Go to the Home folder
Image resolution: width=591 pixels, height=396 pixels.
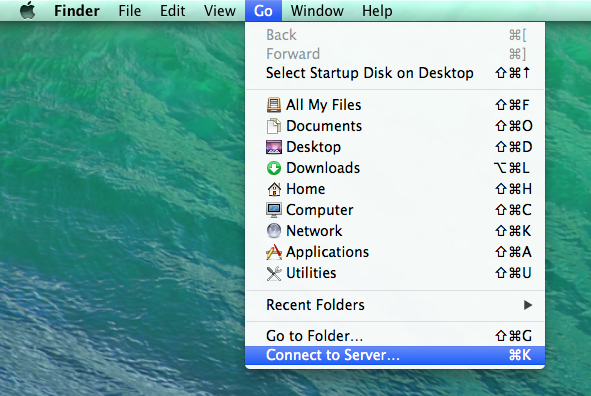[395, 189]
